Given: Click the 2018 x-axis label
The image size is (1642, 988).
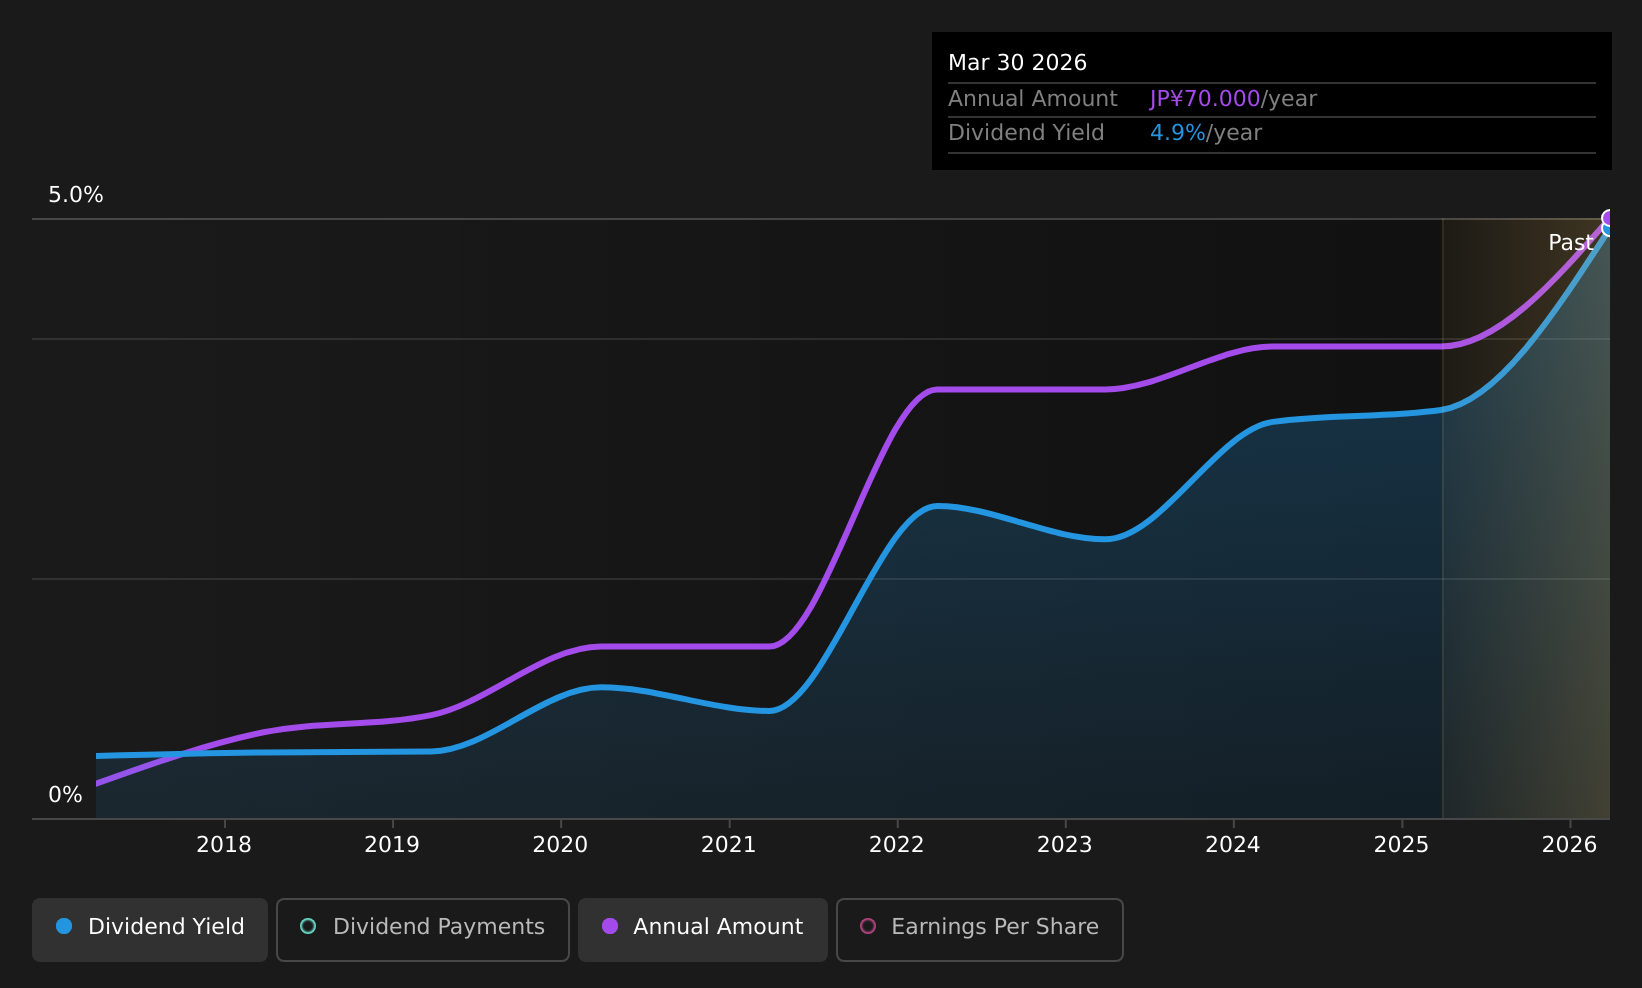Looking at the screenshot, I should point(224,845).
